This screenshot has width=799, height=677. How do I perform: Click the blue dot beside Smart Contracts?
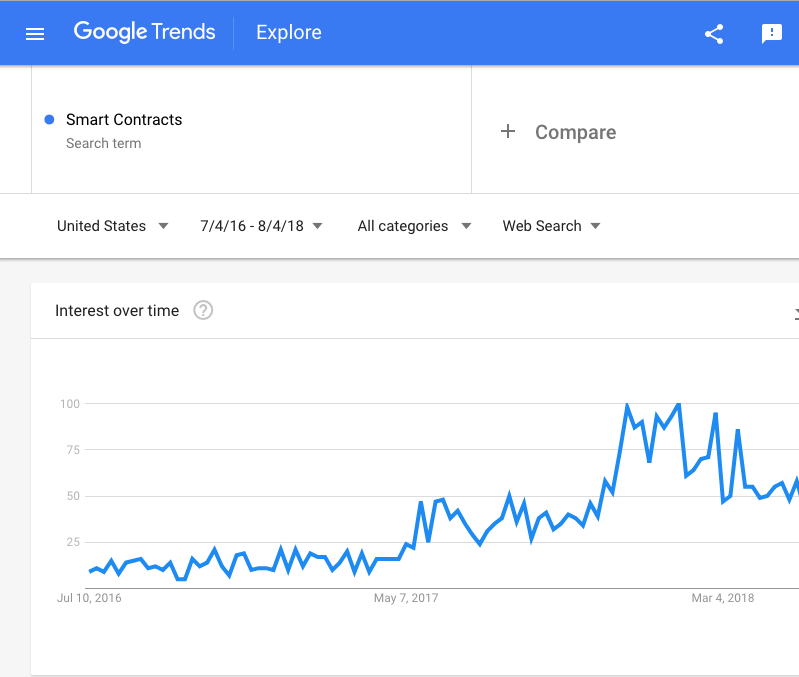[x=49, y=120]
